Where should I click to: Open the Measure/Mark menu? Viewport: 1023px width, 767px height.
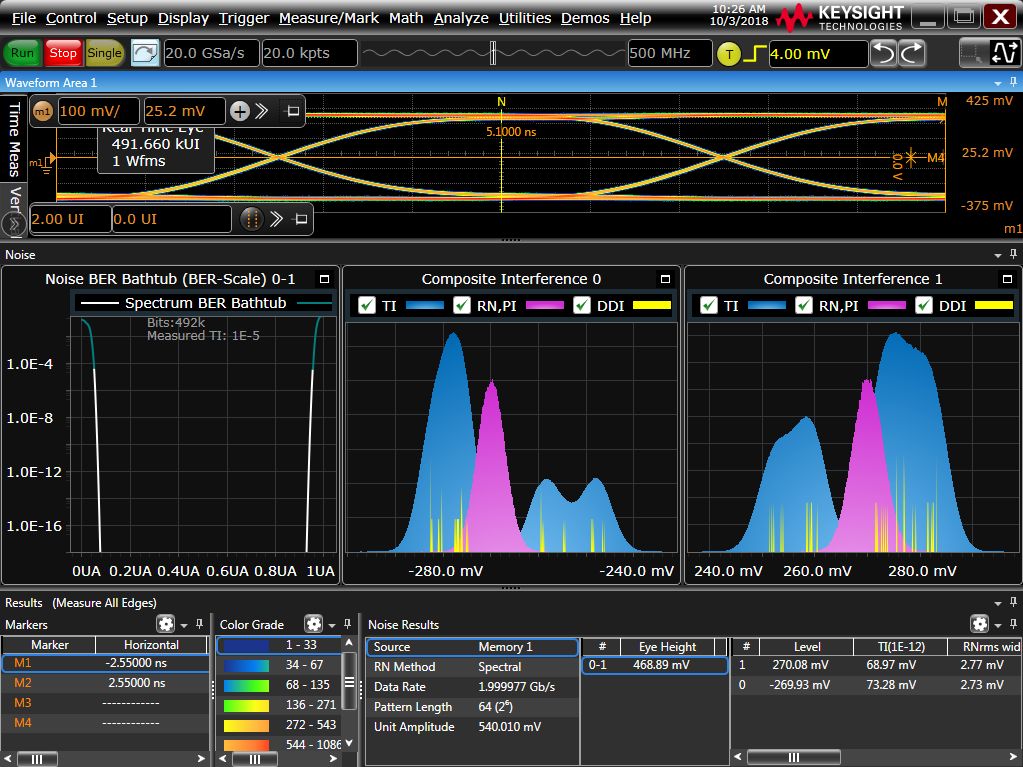[x=329, y=18]
